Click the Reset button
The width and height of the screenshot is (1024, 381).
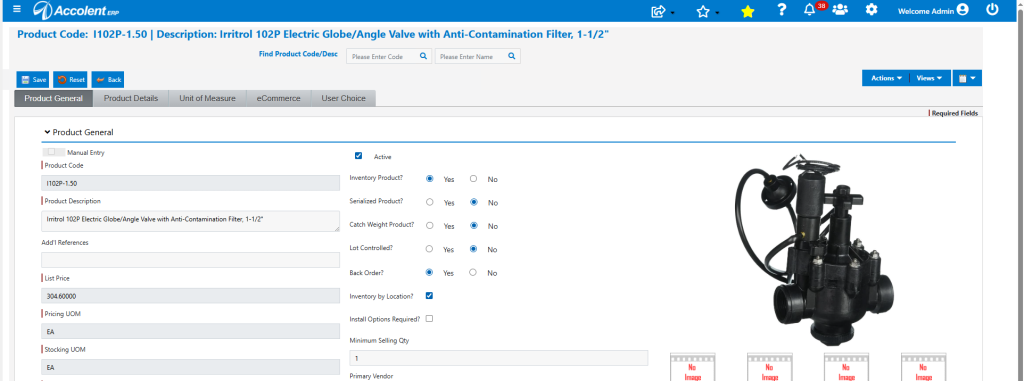(x=71, y=80)
